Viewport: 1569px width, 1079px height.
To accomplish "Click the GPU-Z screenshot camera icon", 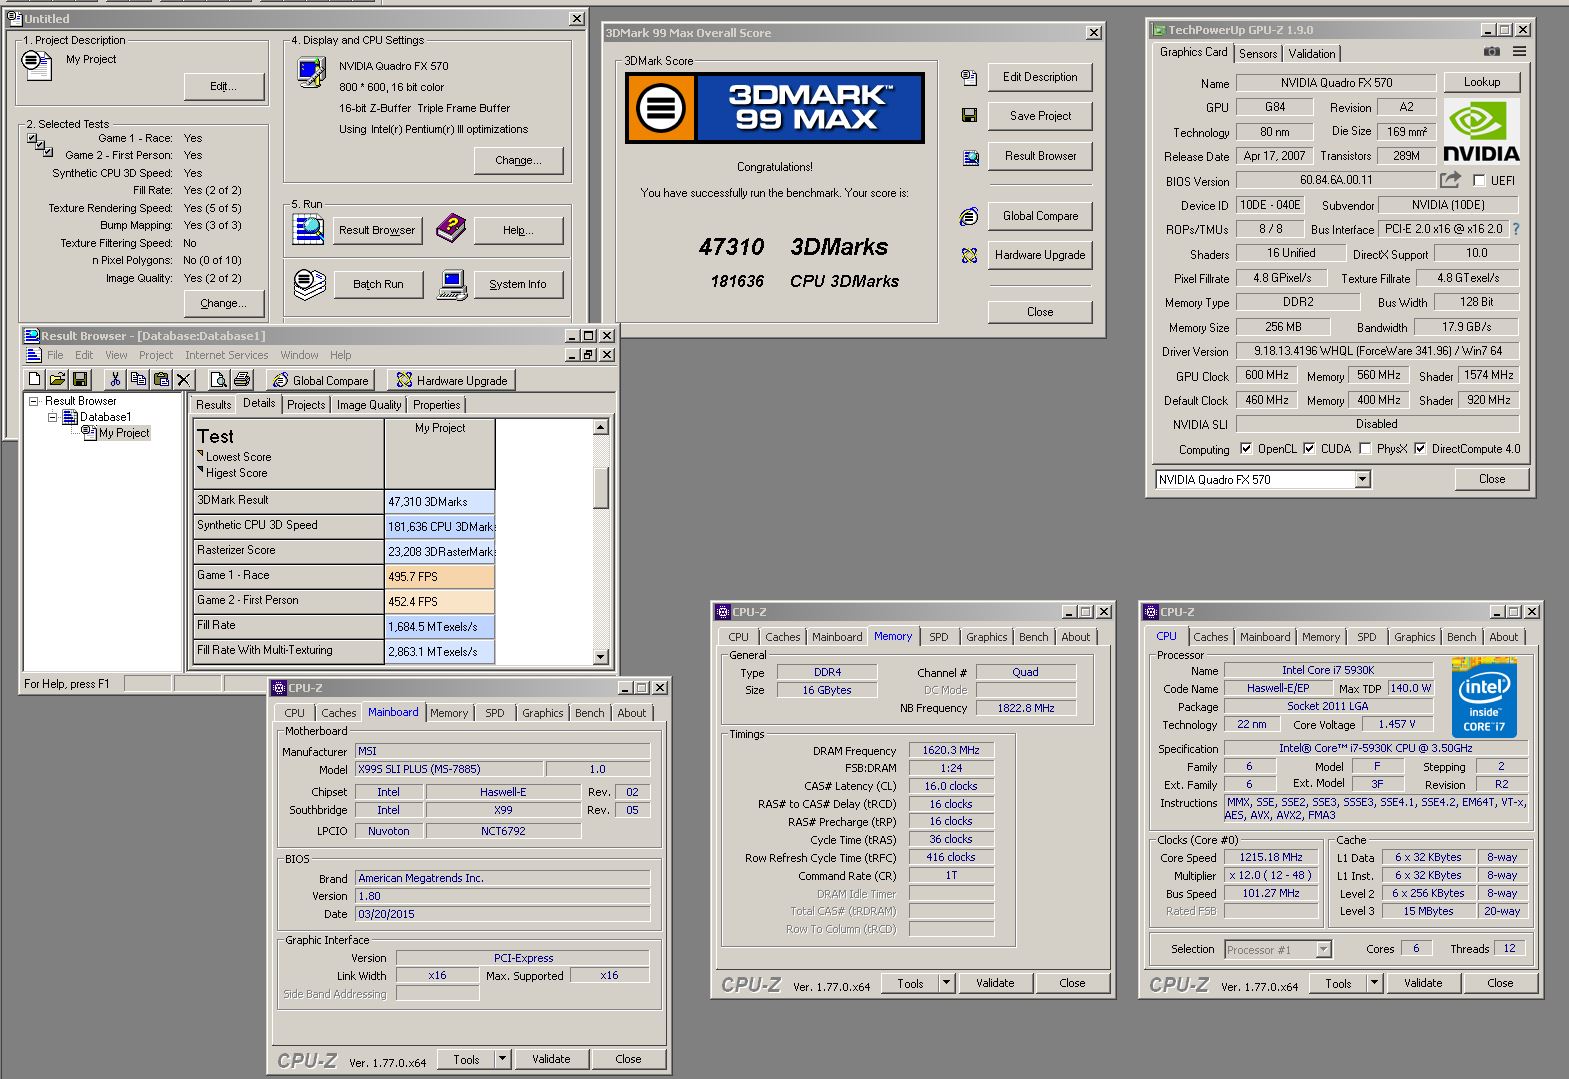I will click(x=1491, y=51).
